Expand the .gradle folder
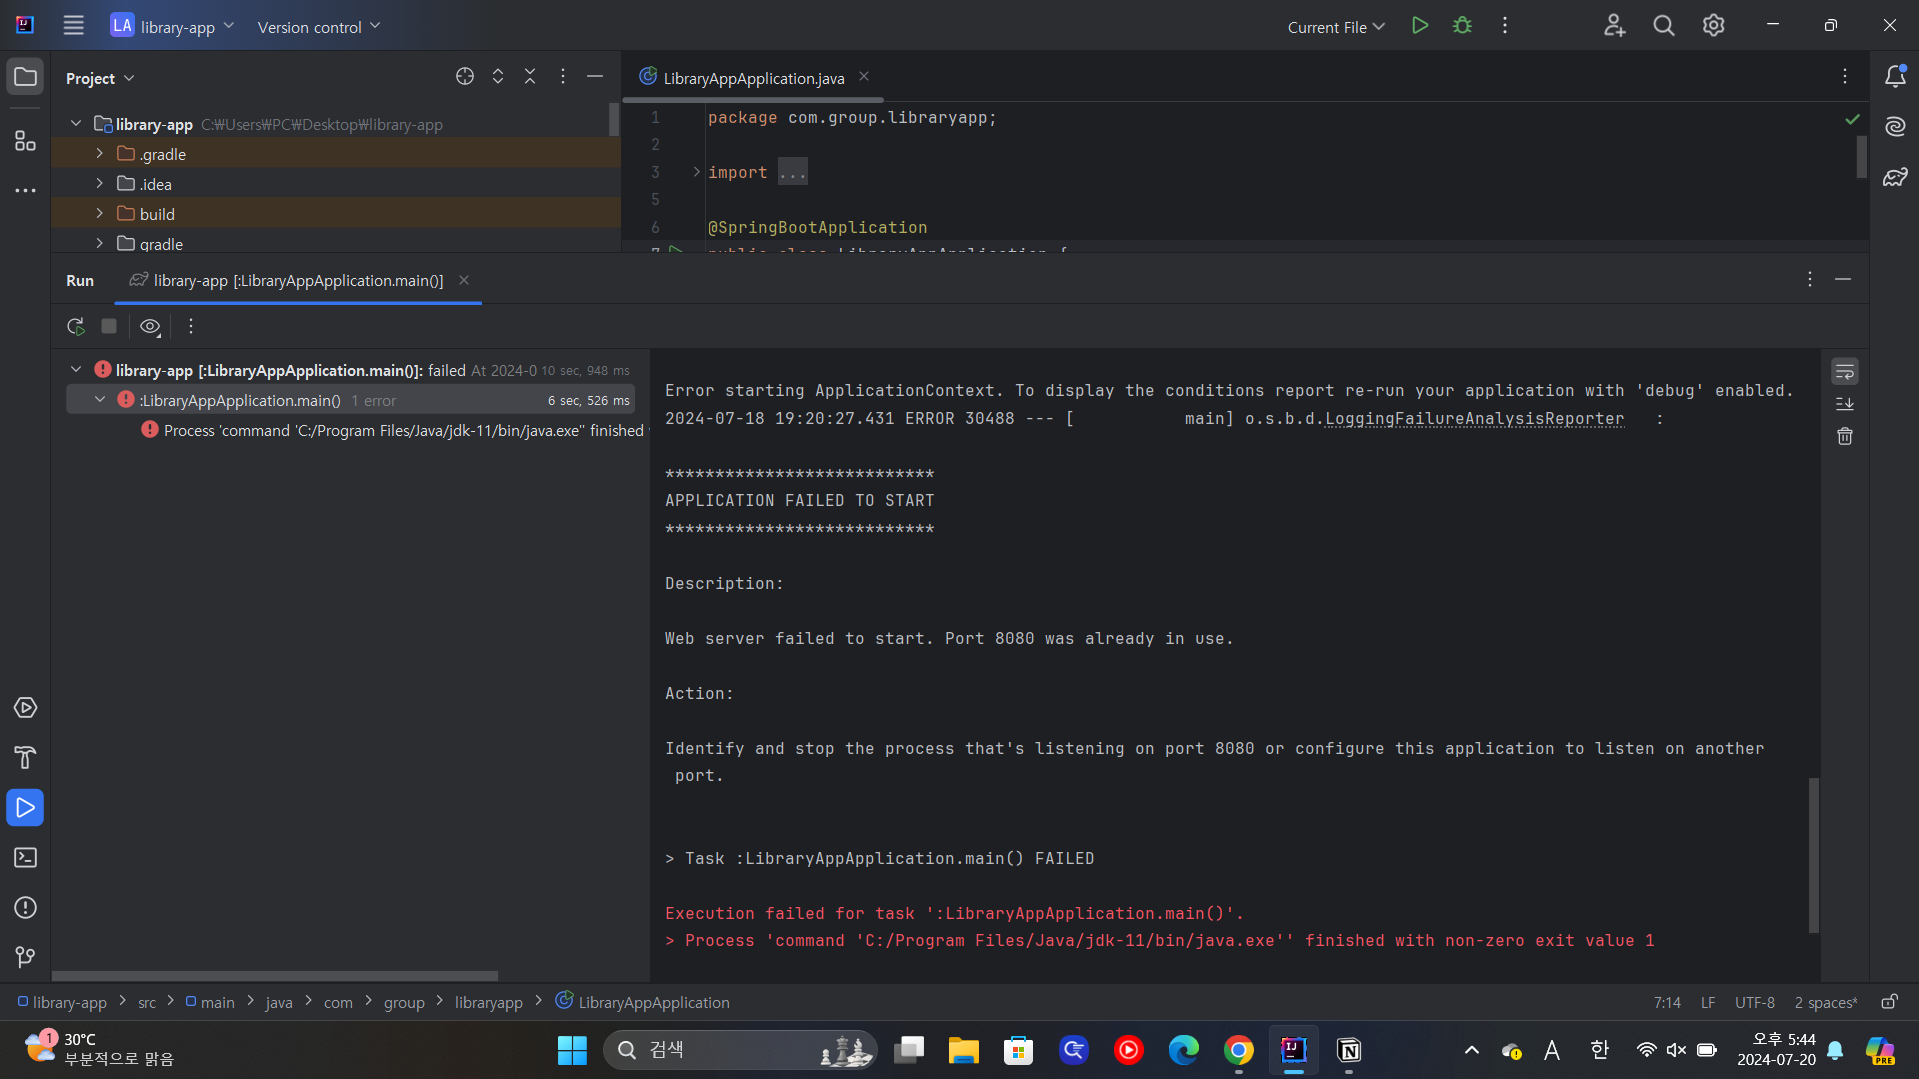The image size is (1919, 1079). click(99, 154)
